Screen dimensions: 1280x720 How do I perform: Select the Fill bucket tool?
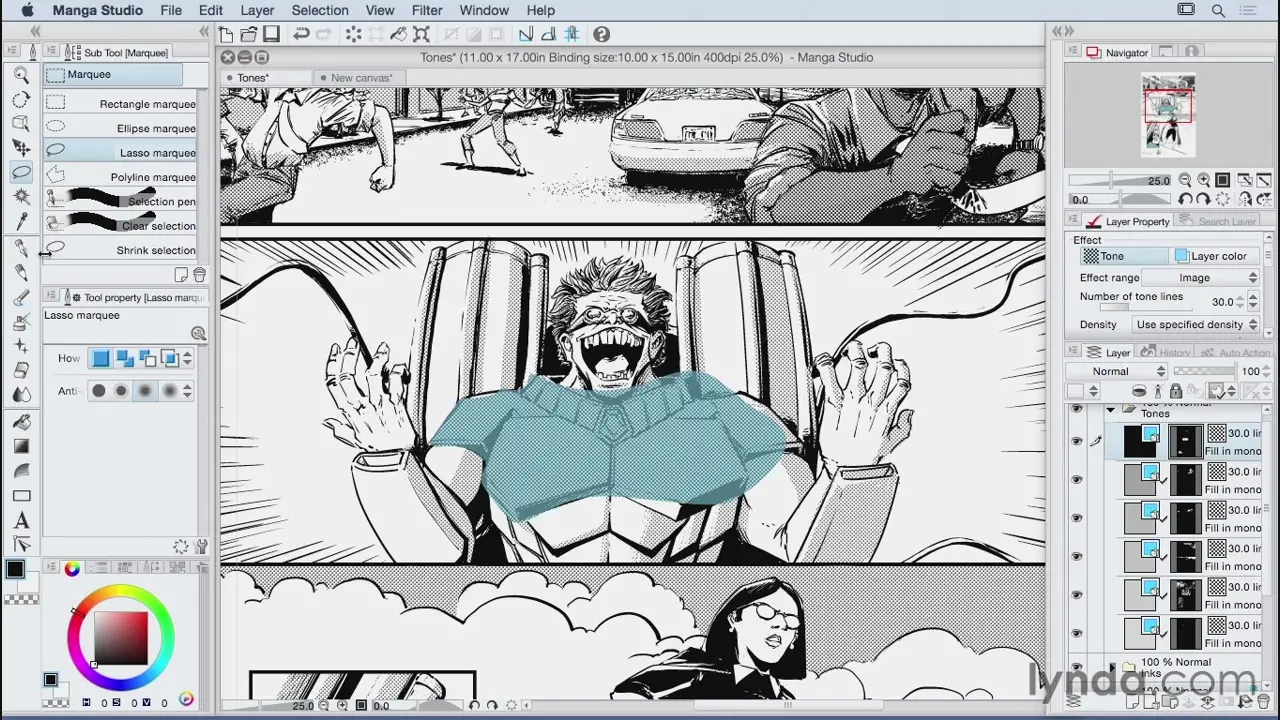click(21, 422)
